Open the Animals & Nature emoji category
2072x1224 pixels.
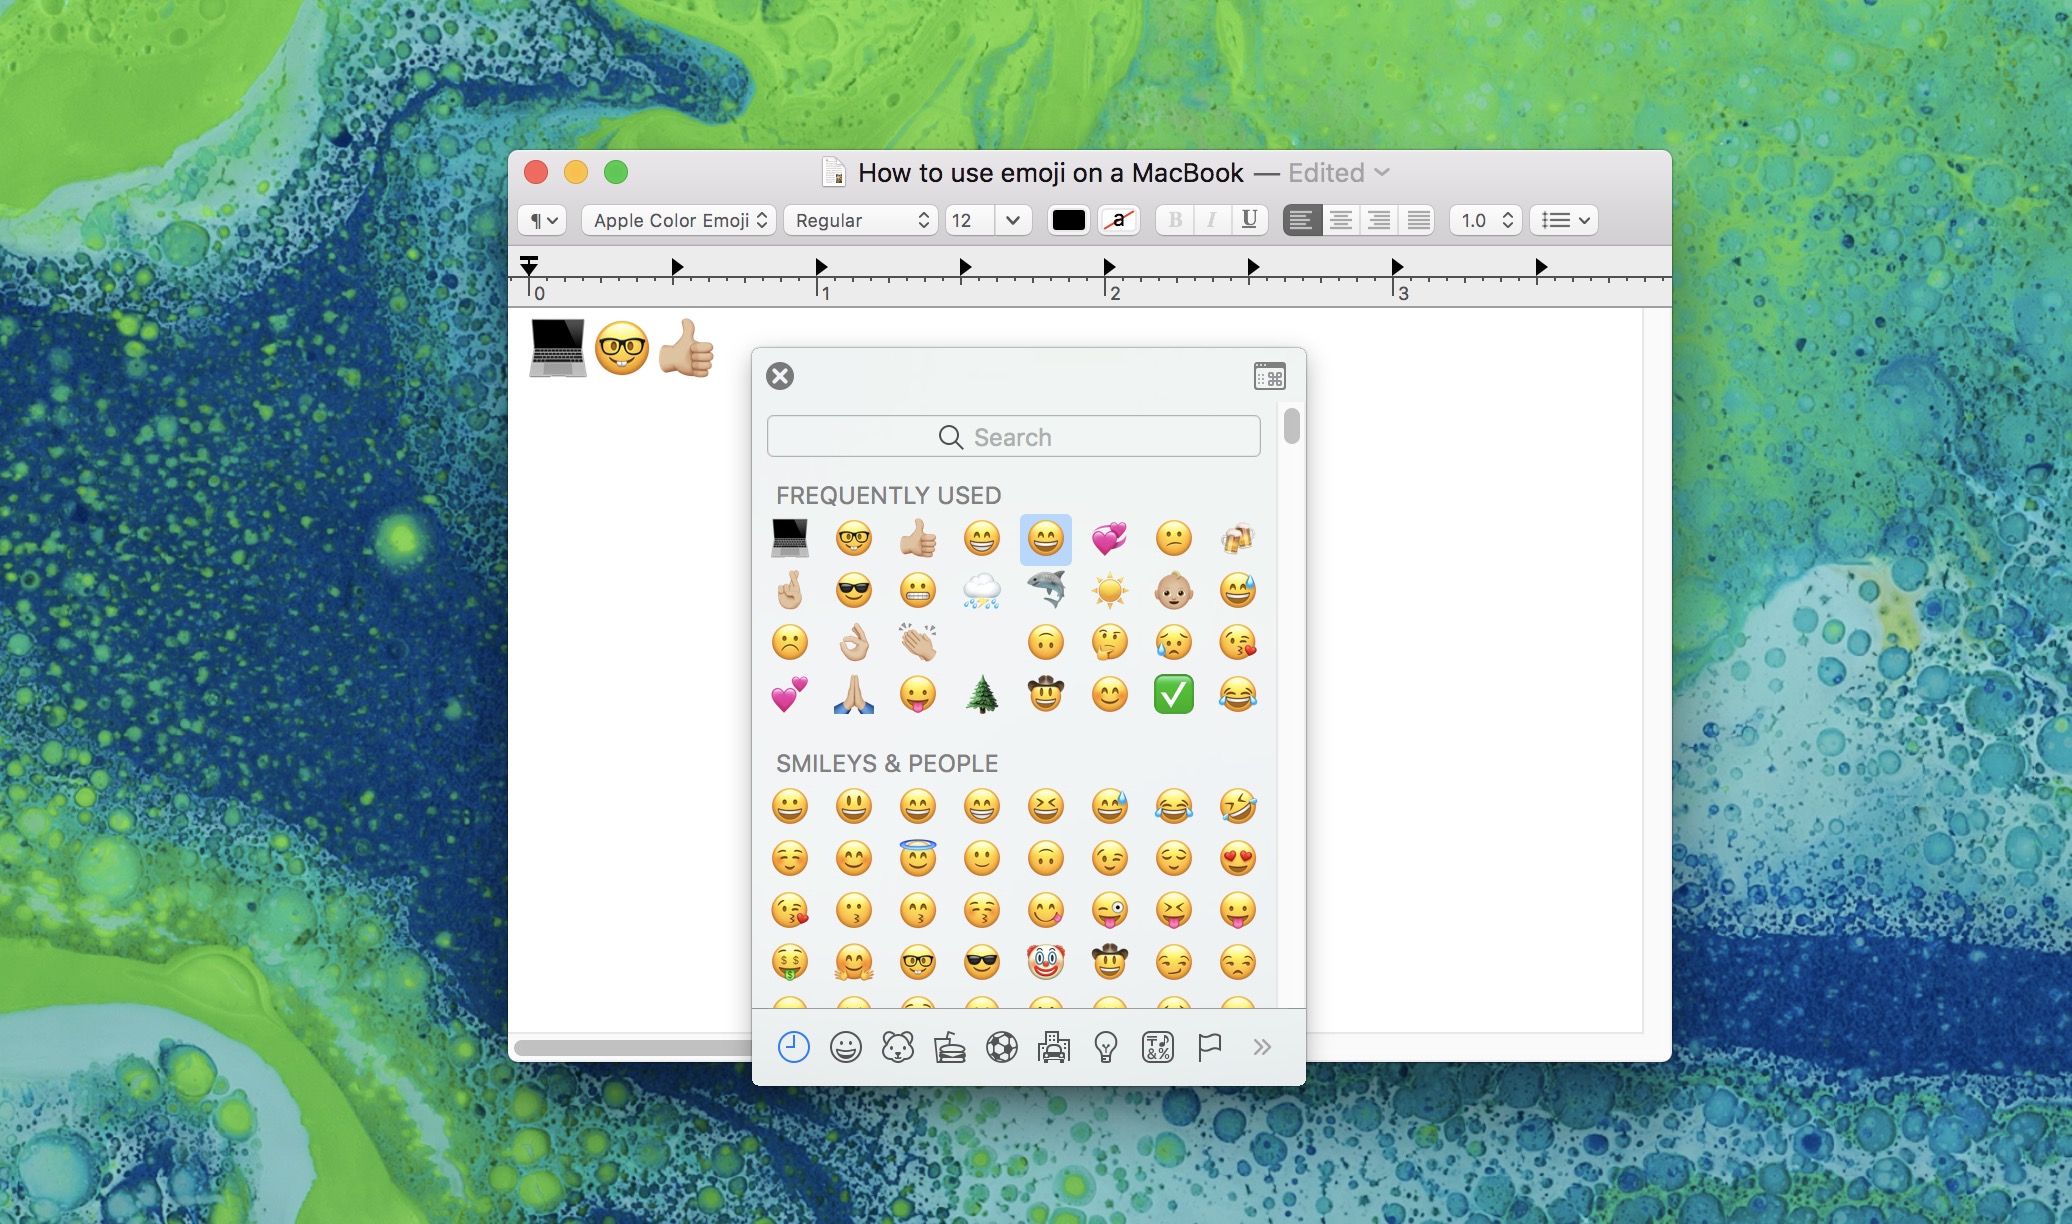coord(897,1048)
